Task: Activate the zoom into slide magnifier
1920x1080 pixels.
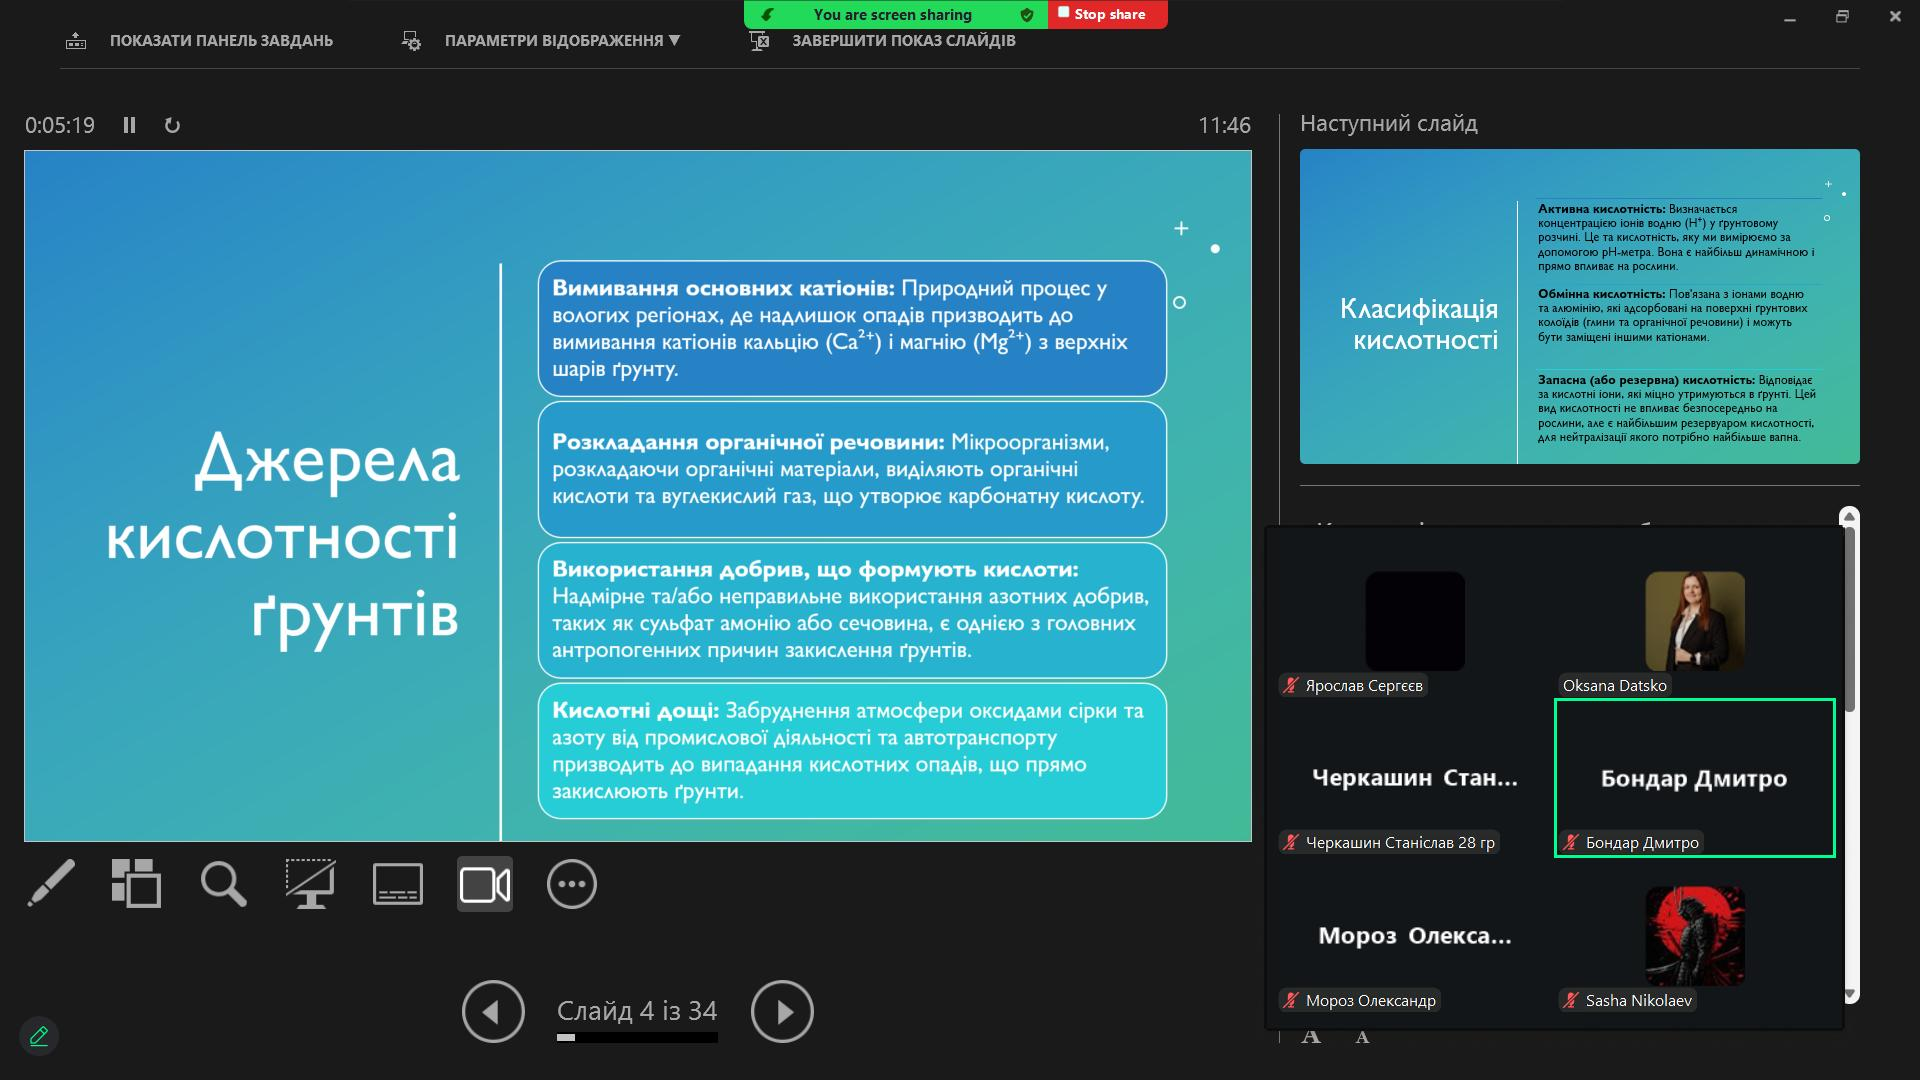Action: coord(223,884)
